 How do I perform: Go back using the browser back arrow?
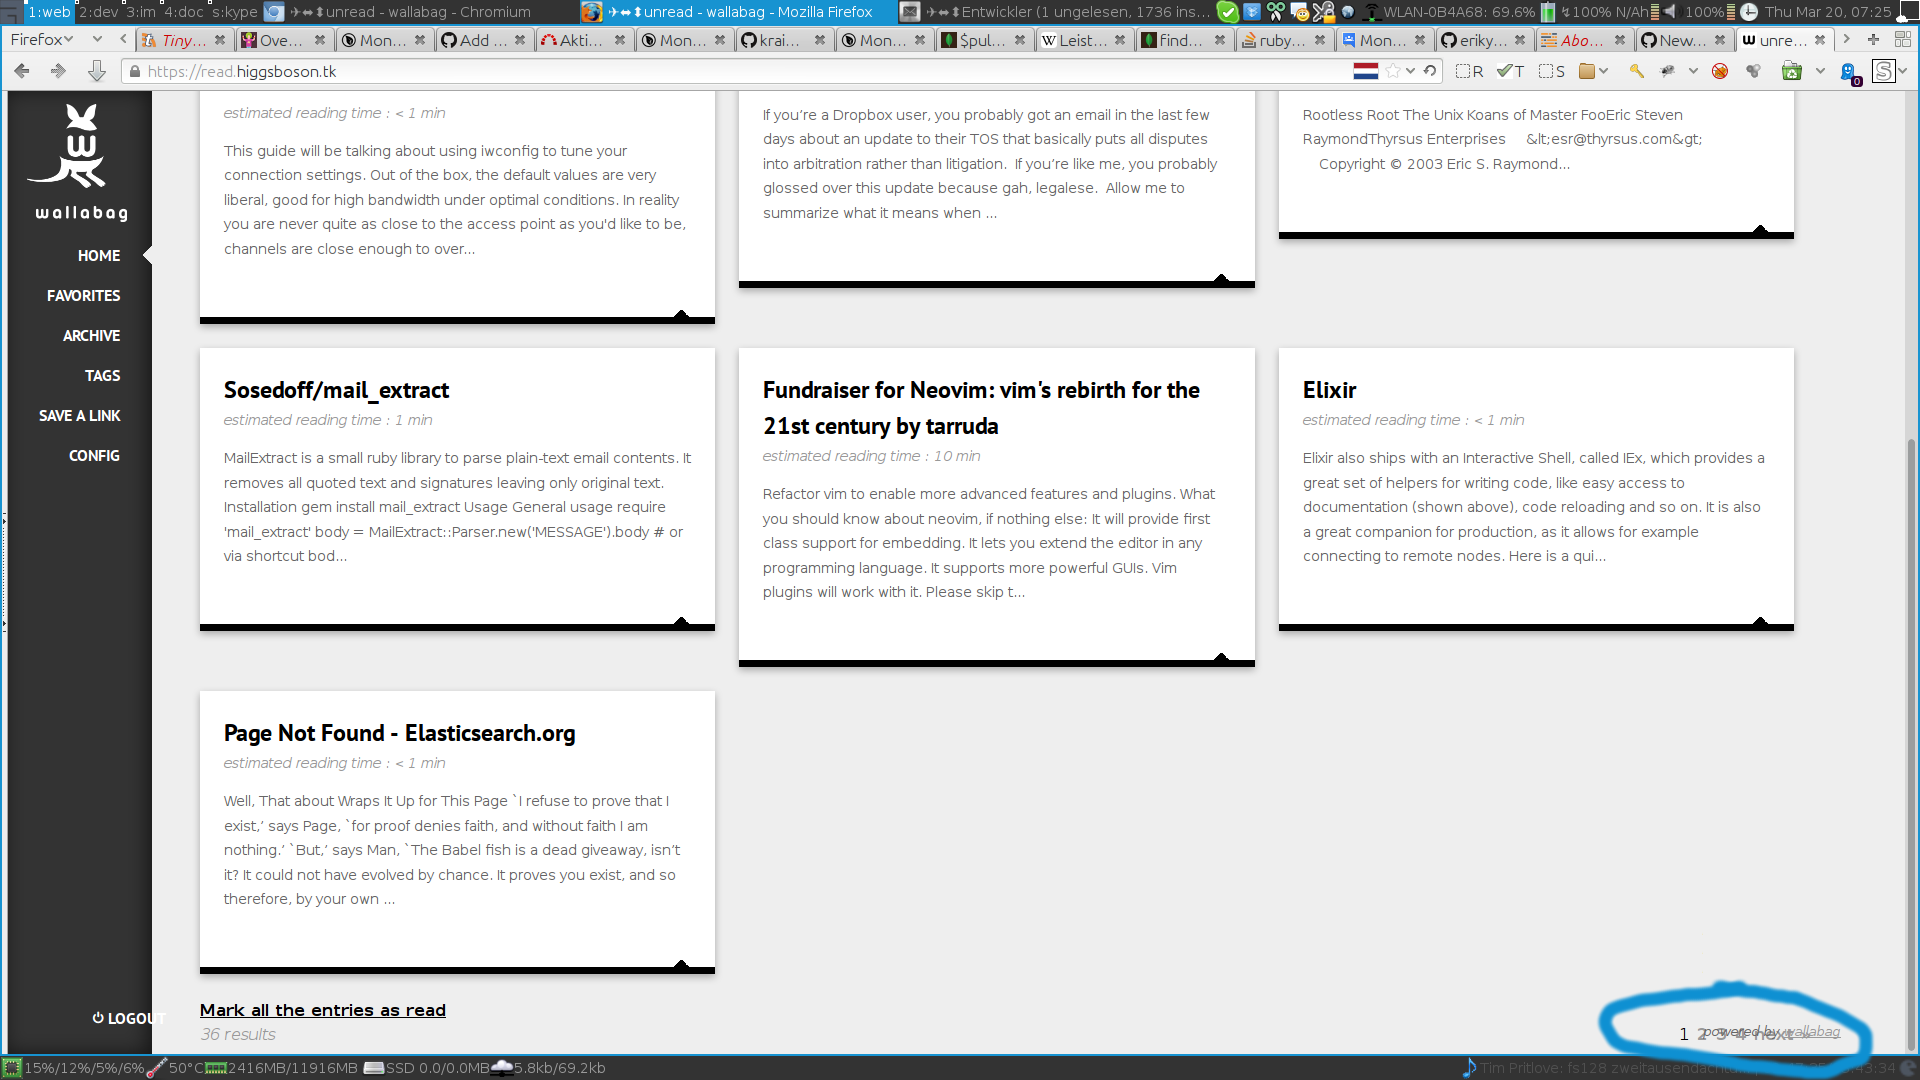[x=22, y=71]
